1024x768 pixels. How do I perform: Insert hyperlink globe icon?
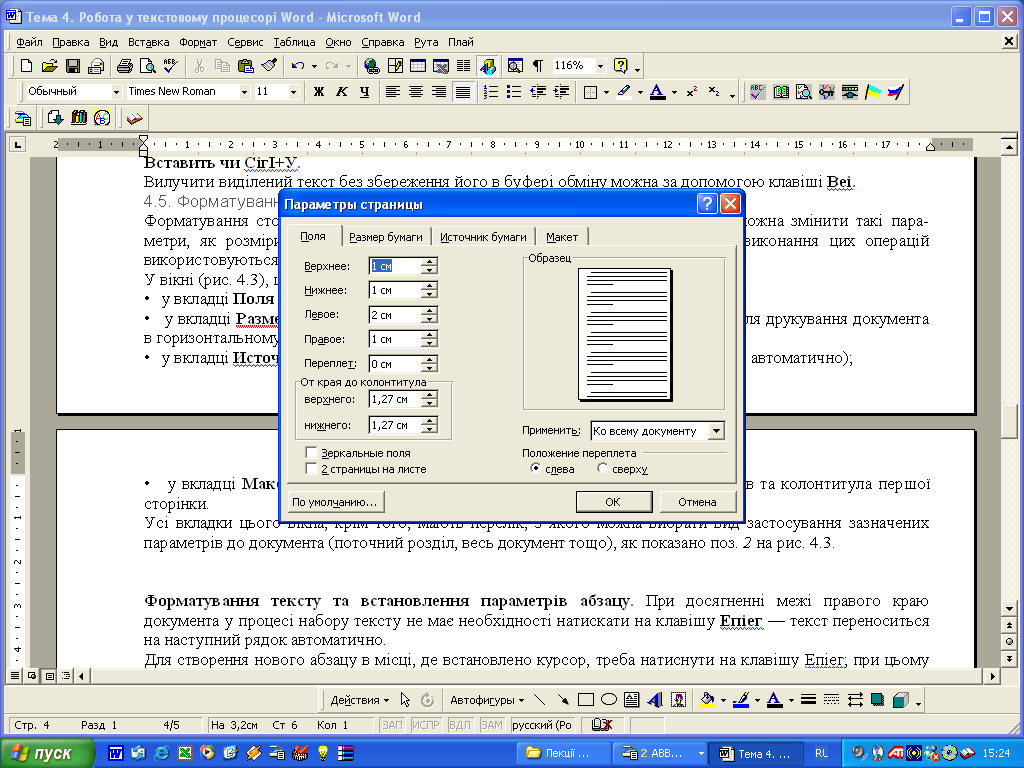click(372, 66)
